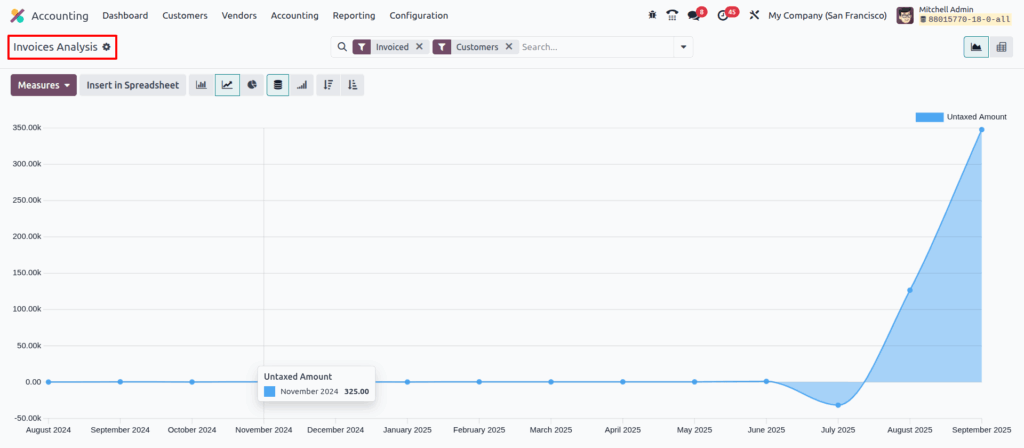Open the Dashboard menu
Screen dimensions: 1024x448
(x=125, y=15)
